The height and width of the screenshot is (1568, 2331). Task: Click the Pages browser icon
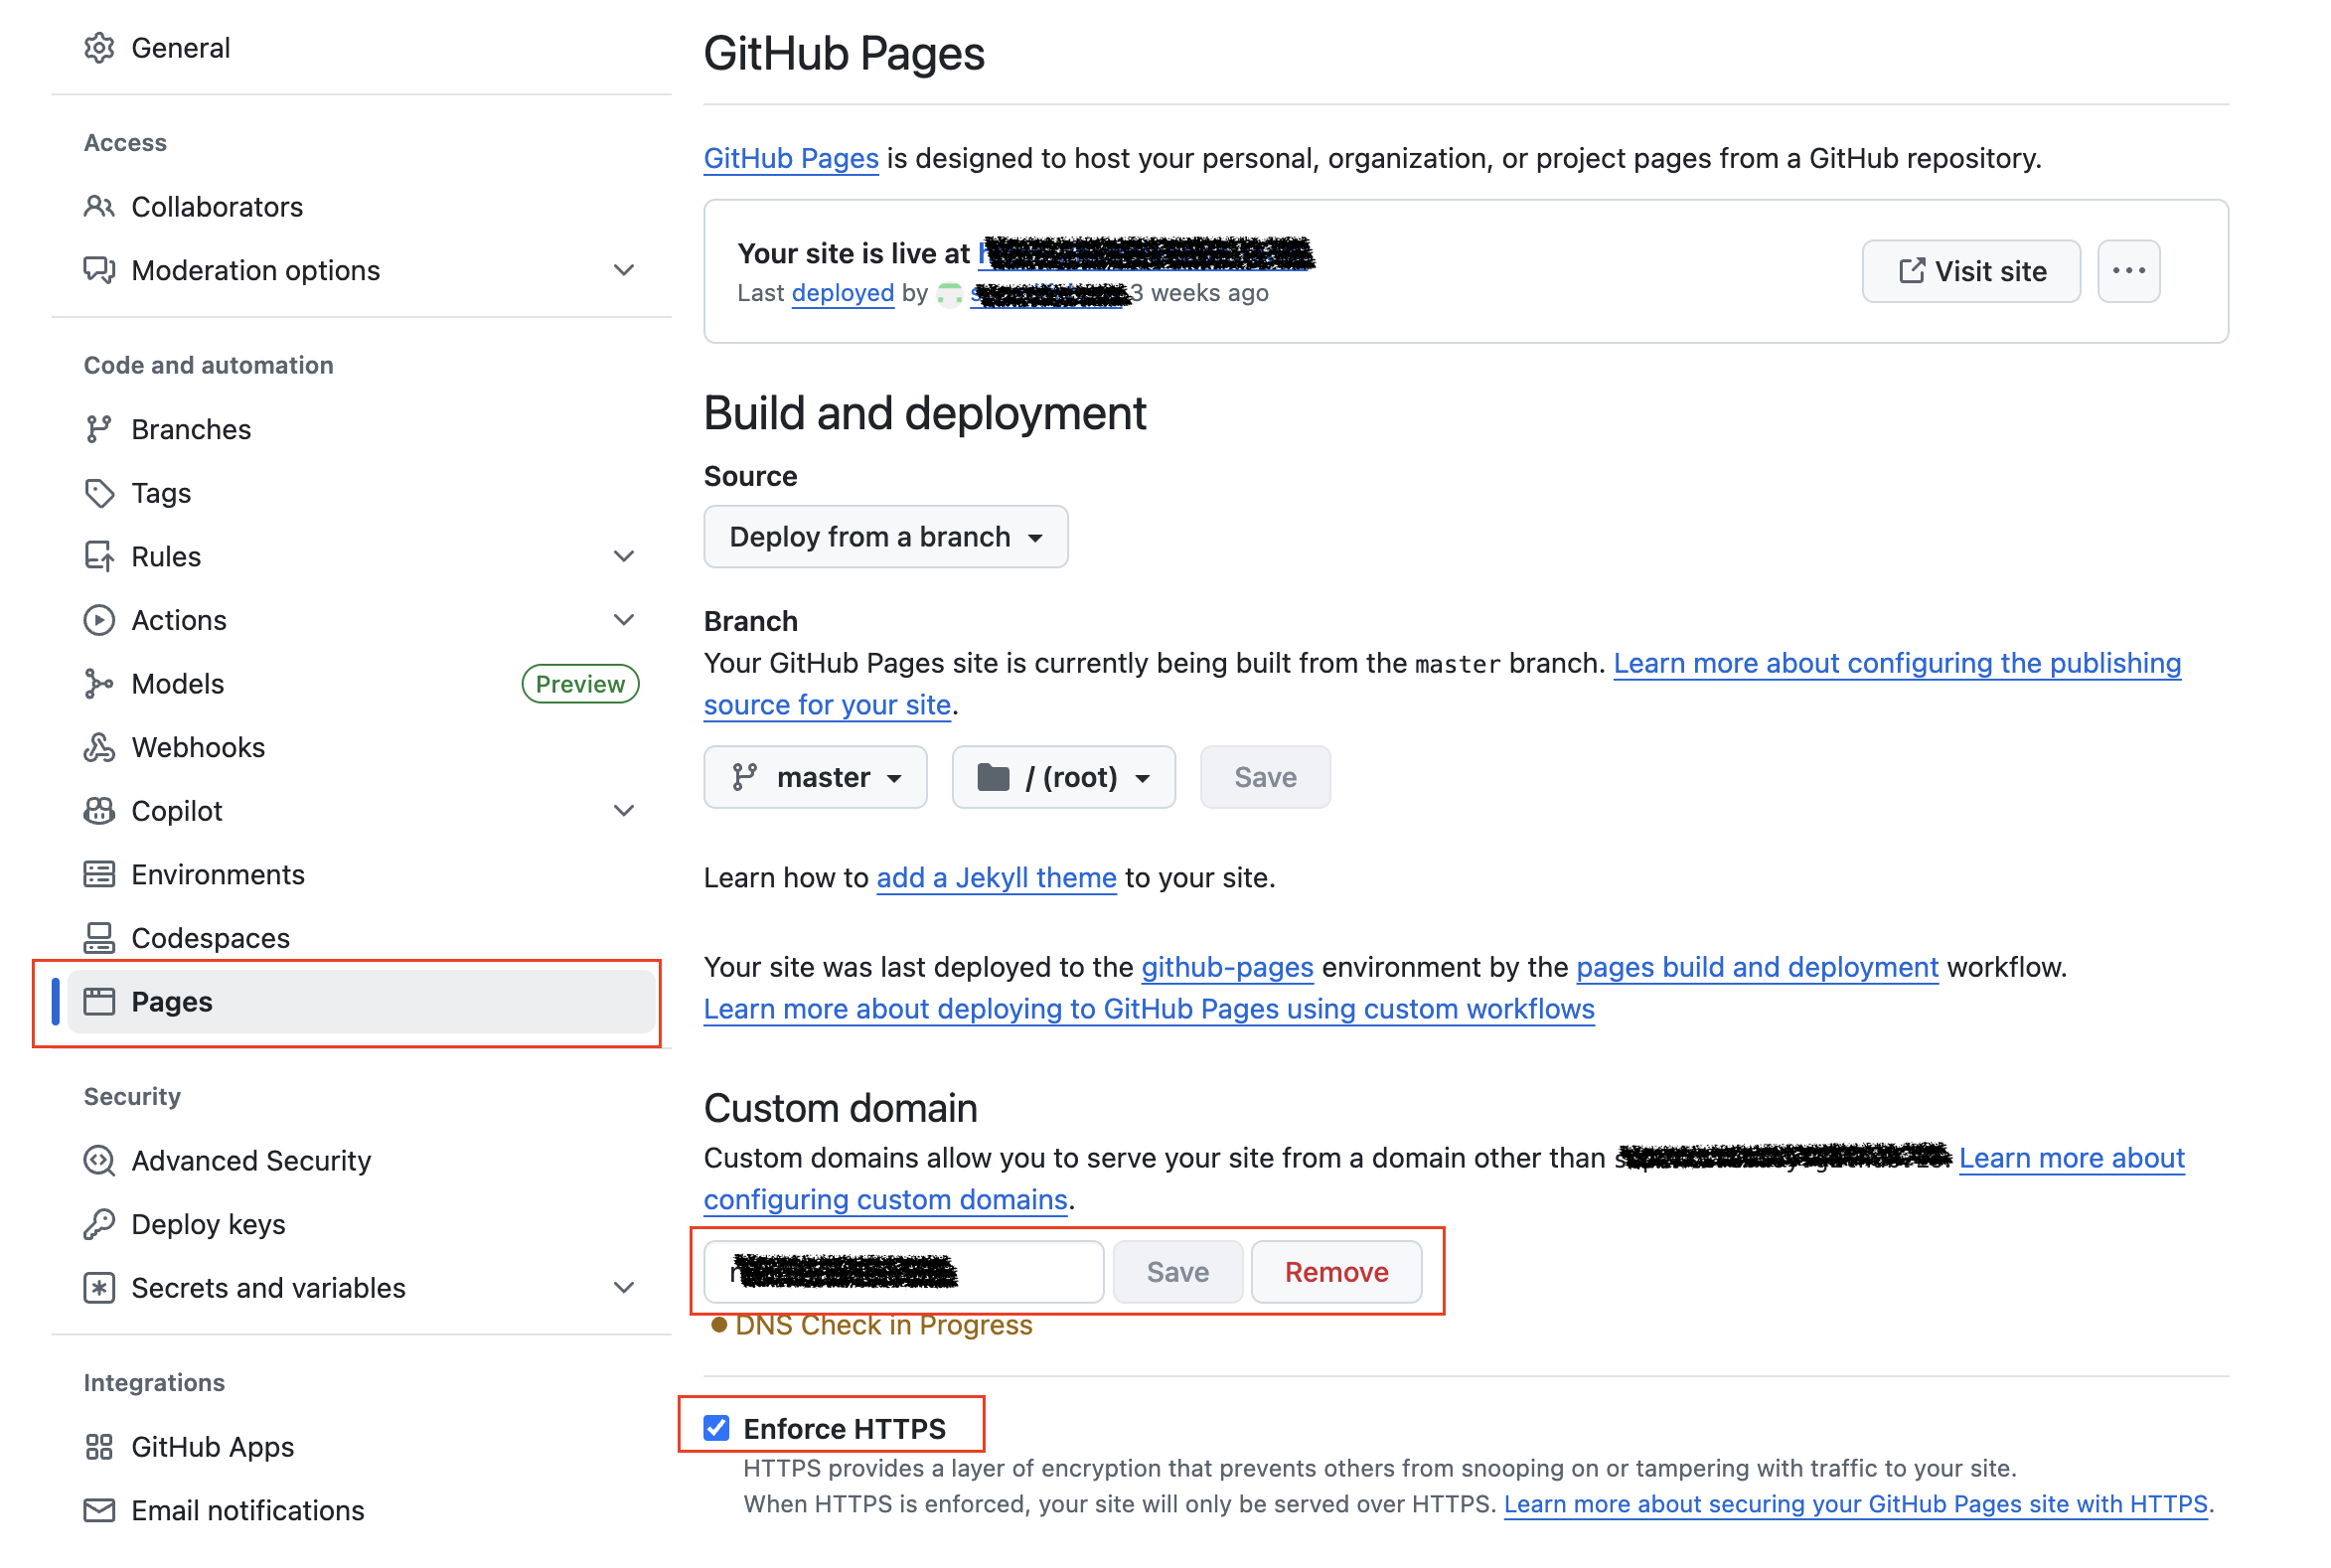99,1002
